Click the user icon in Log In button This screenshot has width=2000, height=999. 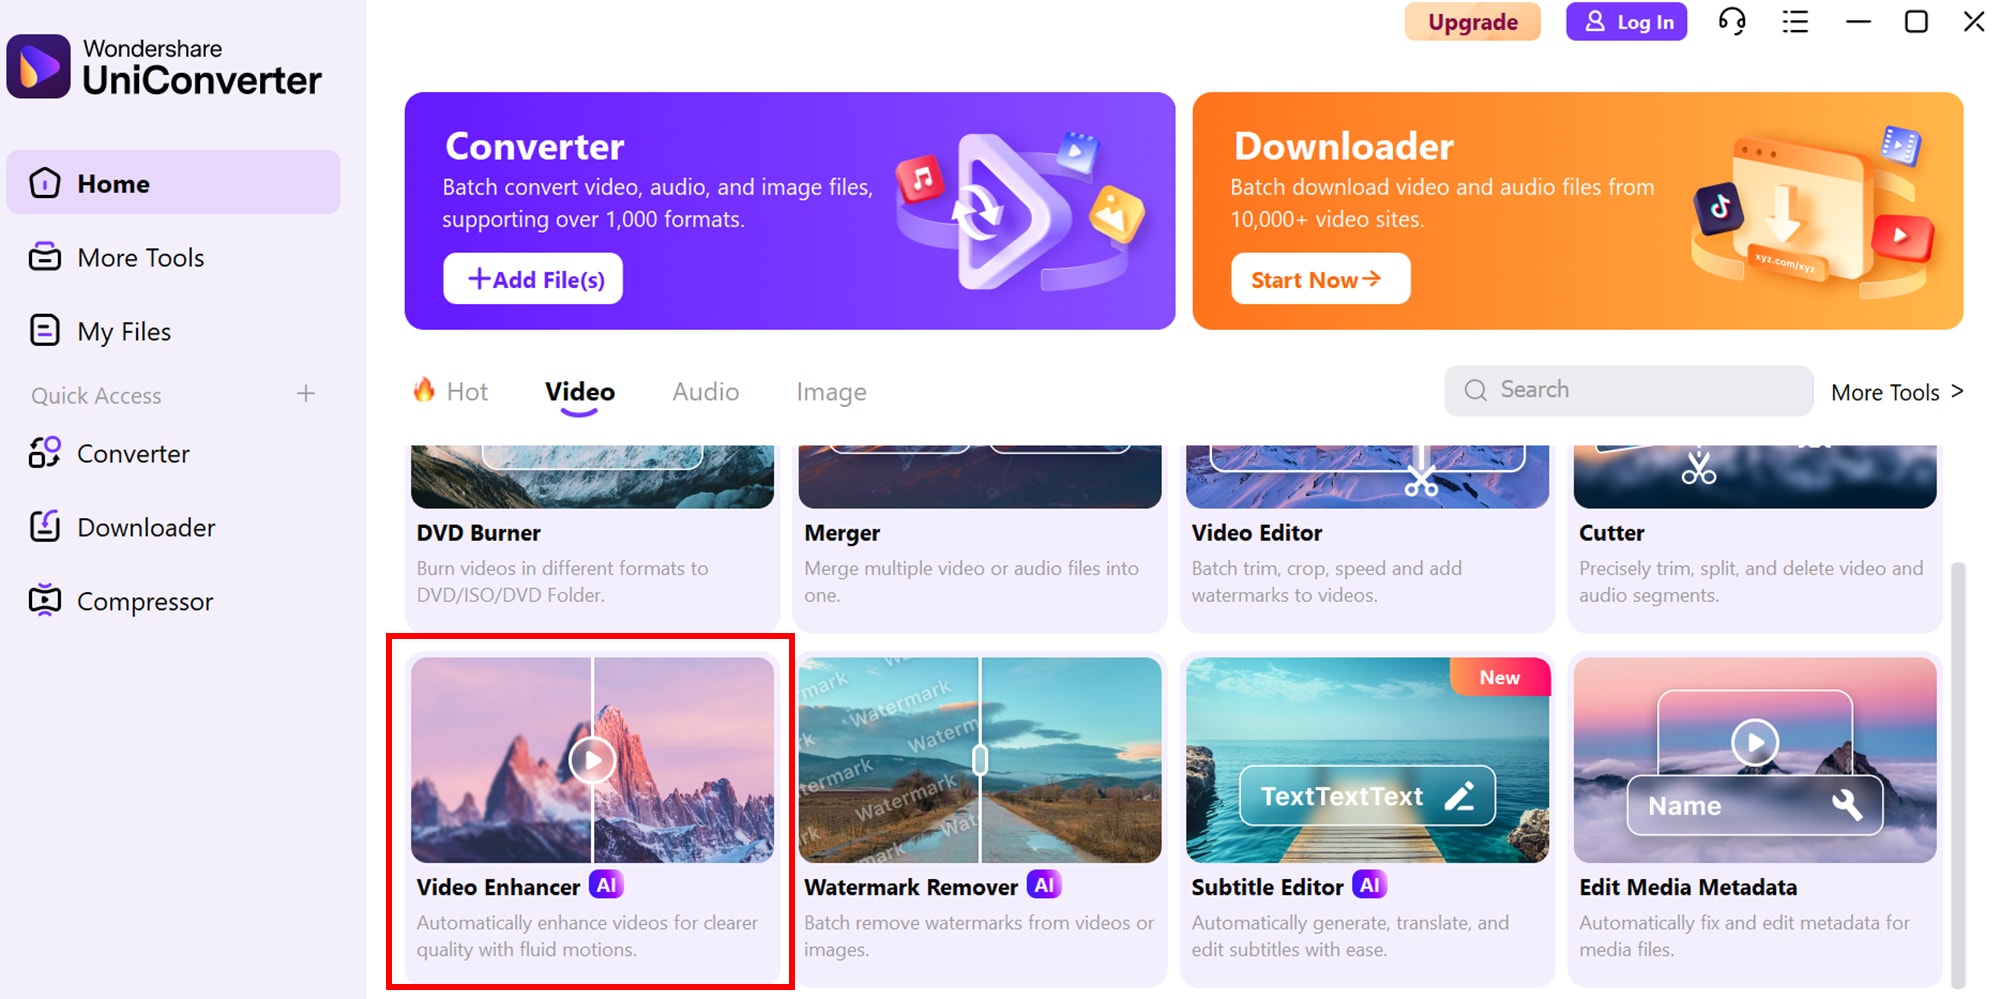click(1595, 21)
